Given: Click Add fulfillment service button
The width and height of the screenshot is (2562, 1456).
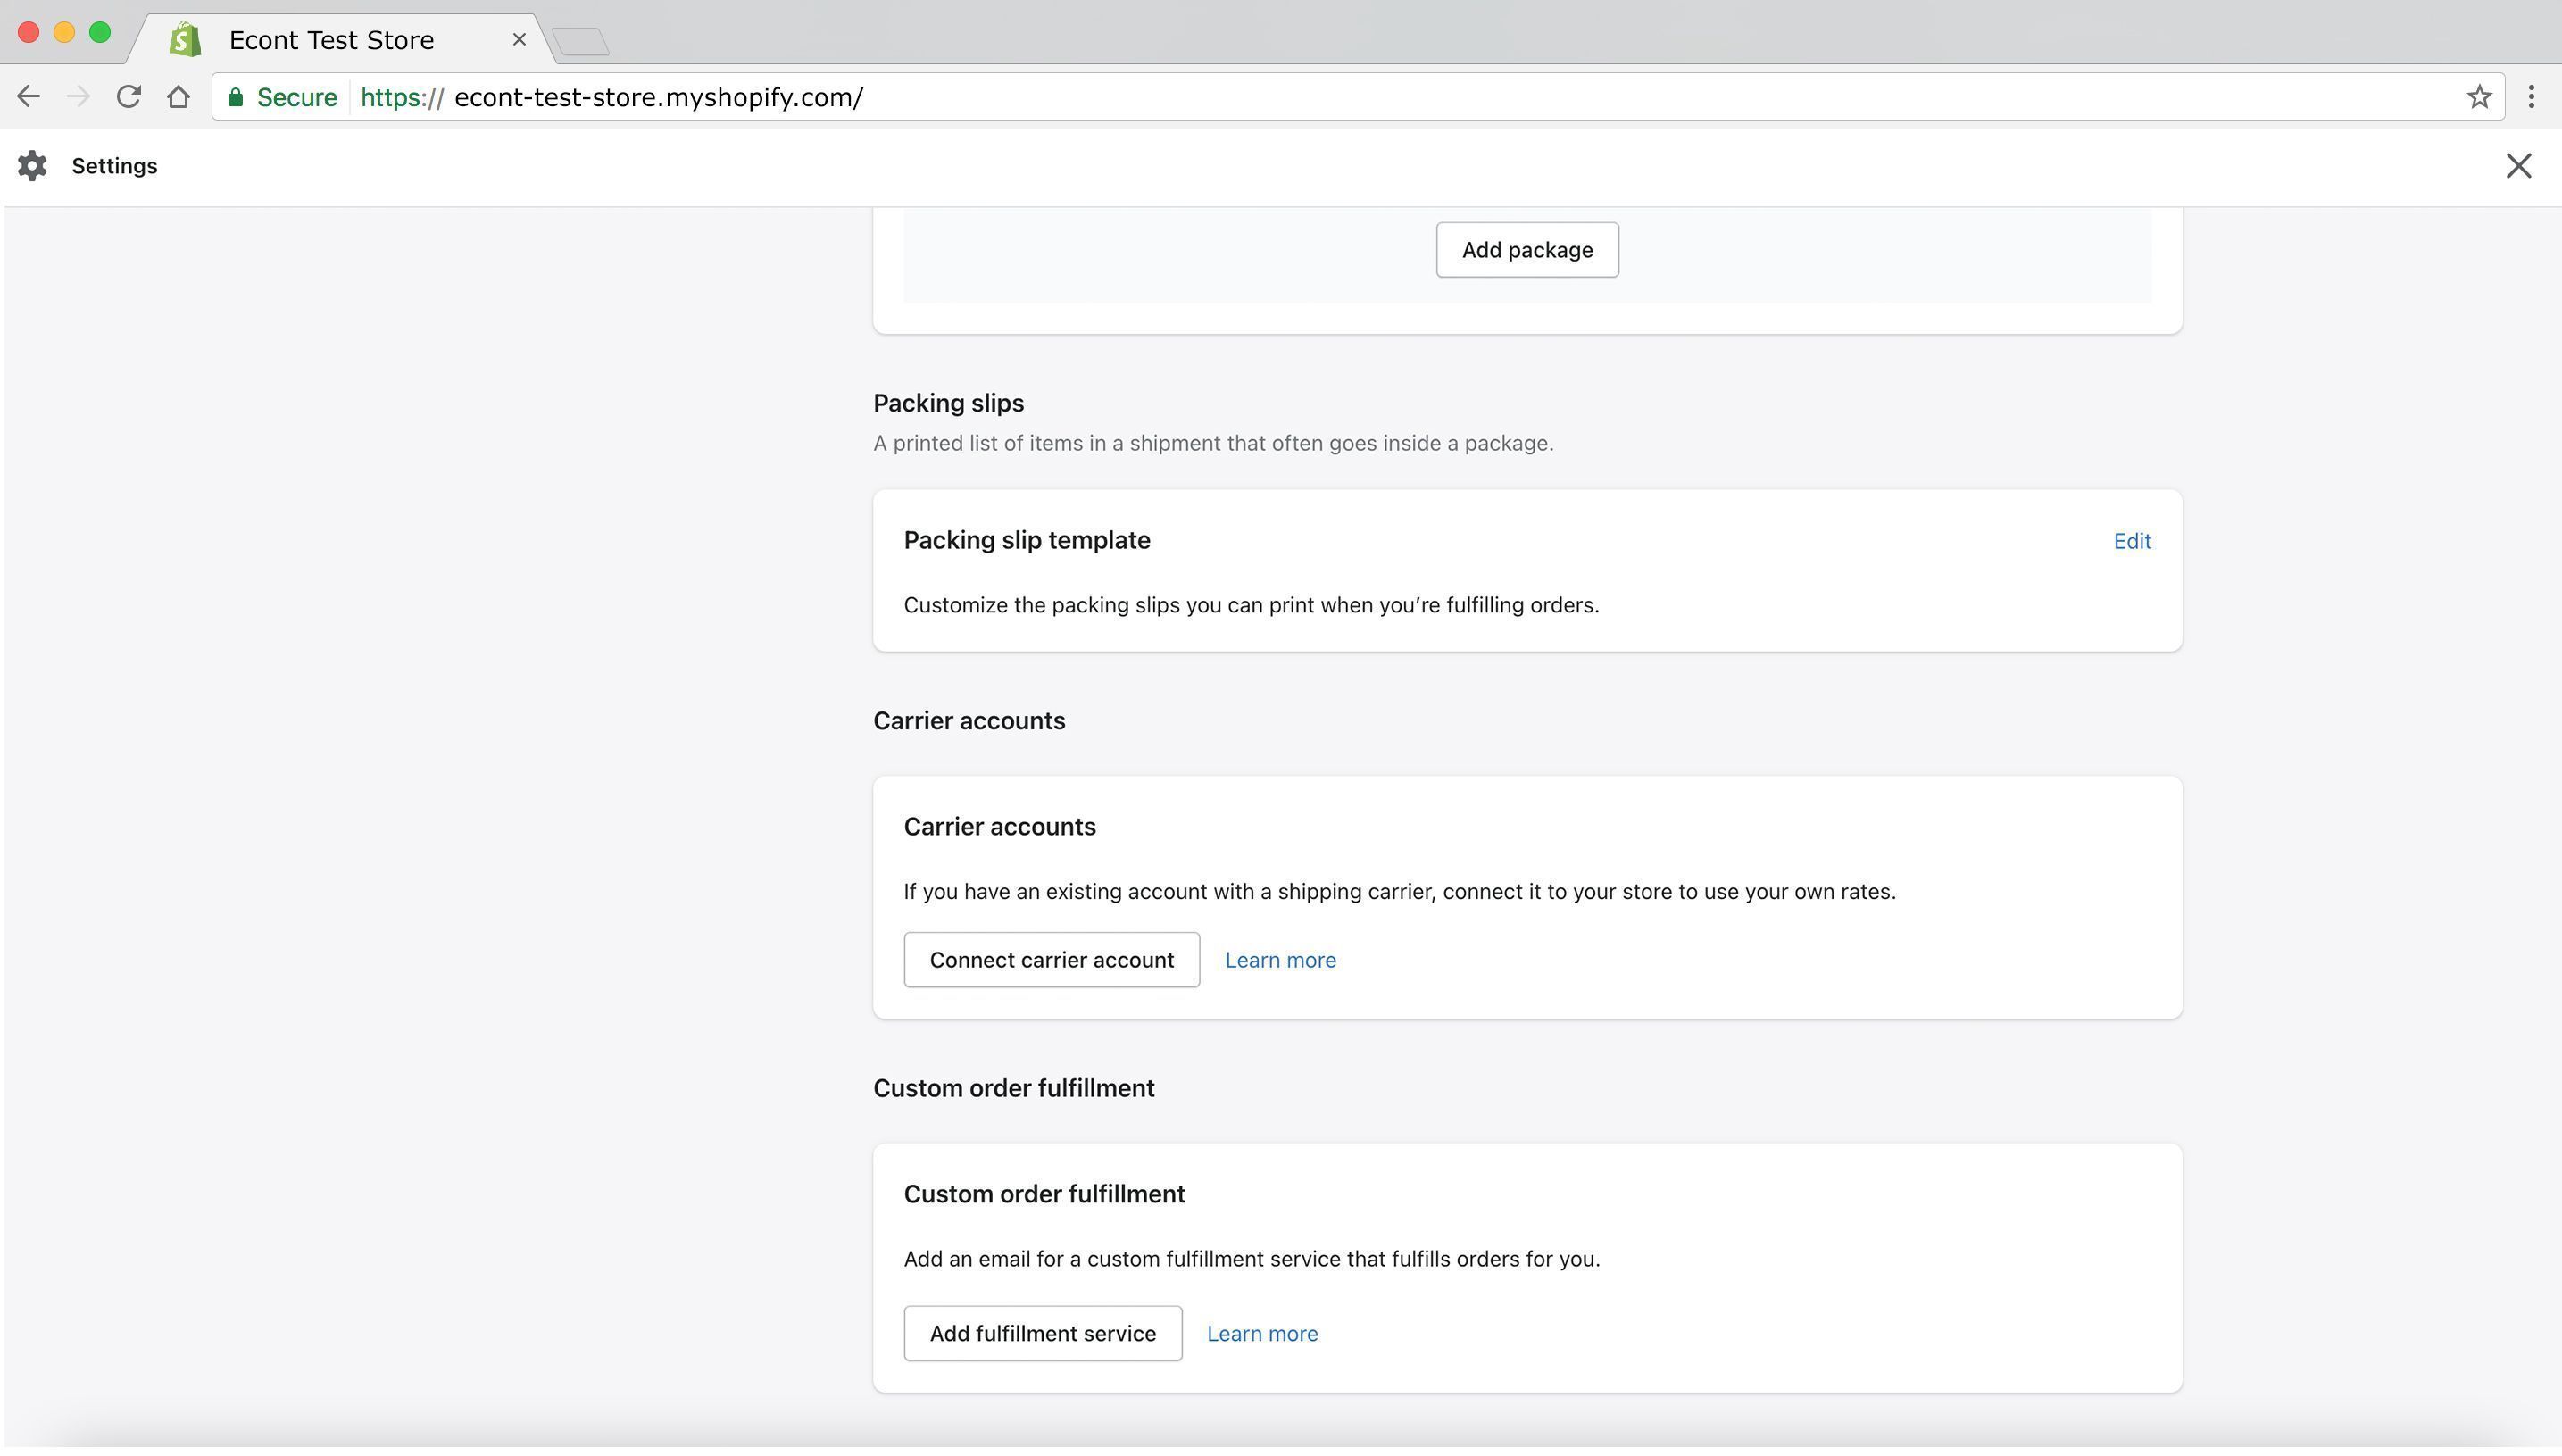Looking at the screenshot, I should click(1042, 1333).
